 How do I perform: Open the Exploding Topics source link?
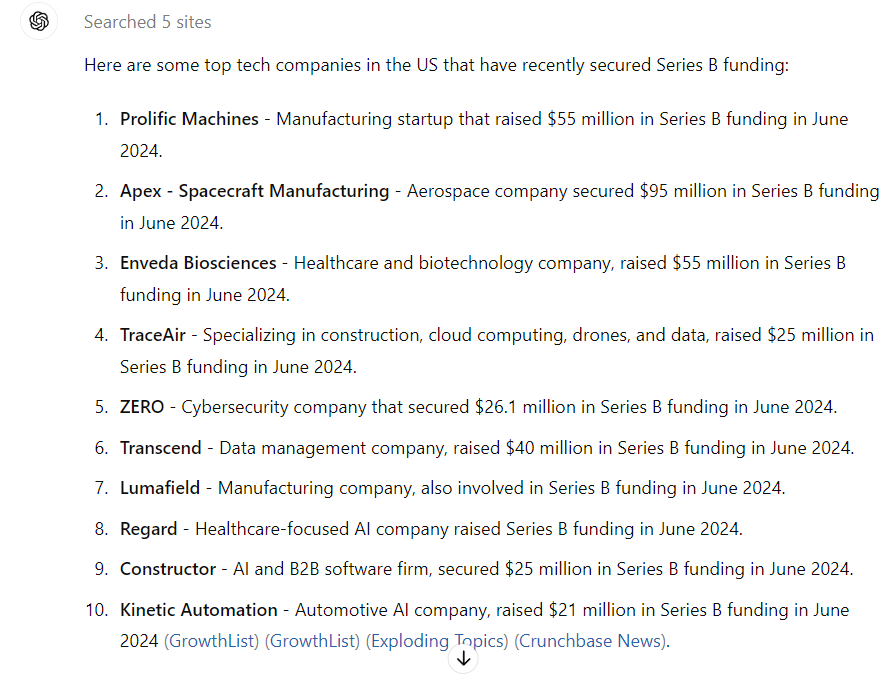pos(437,641)
